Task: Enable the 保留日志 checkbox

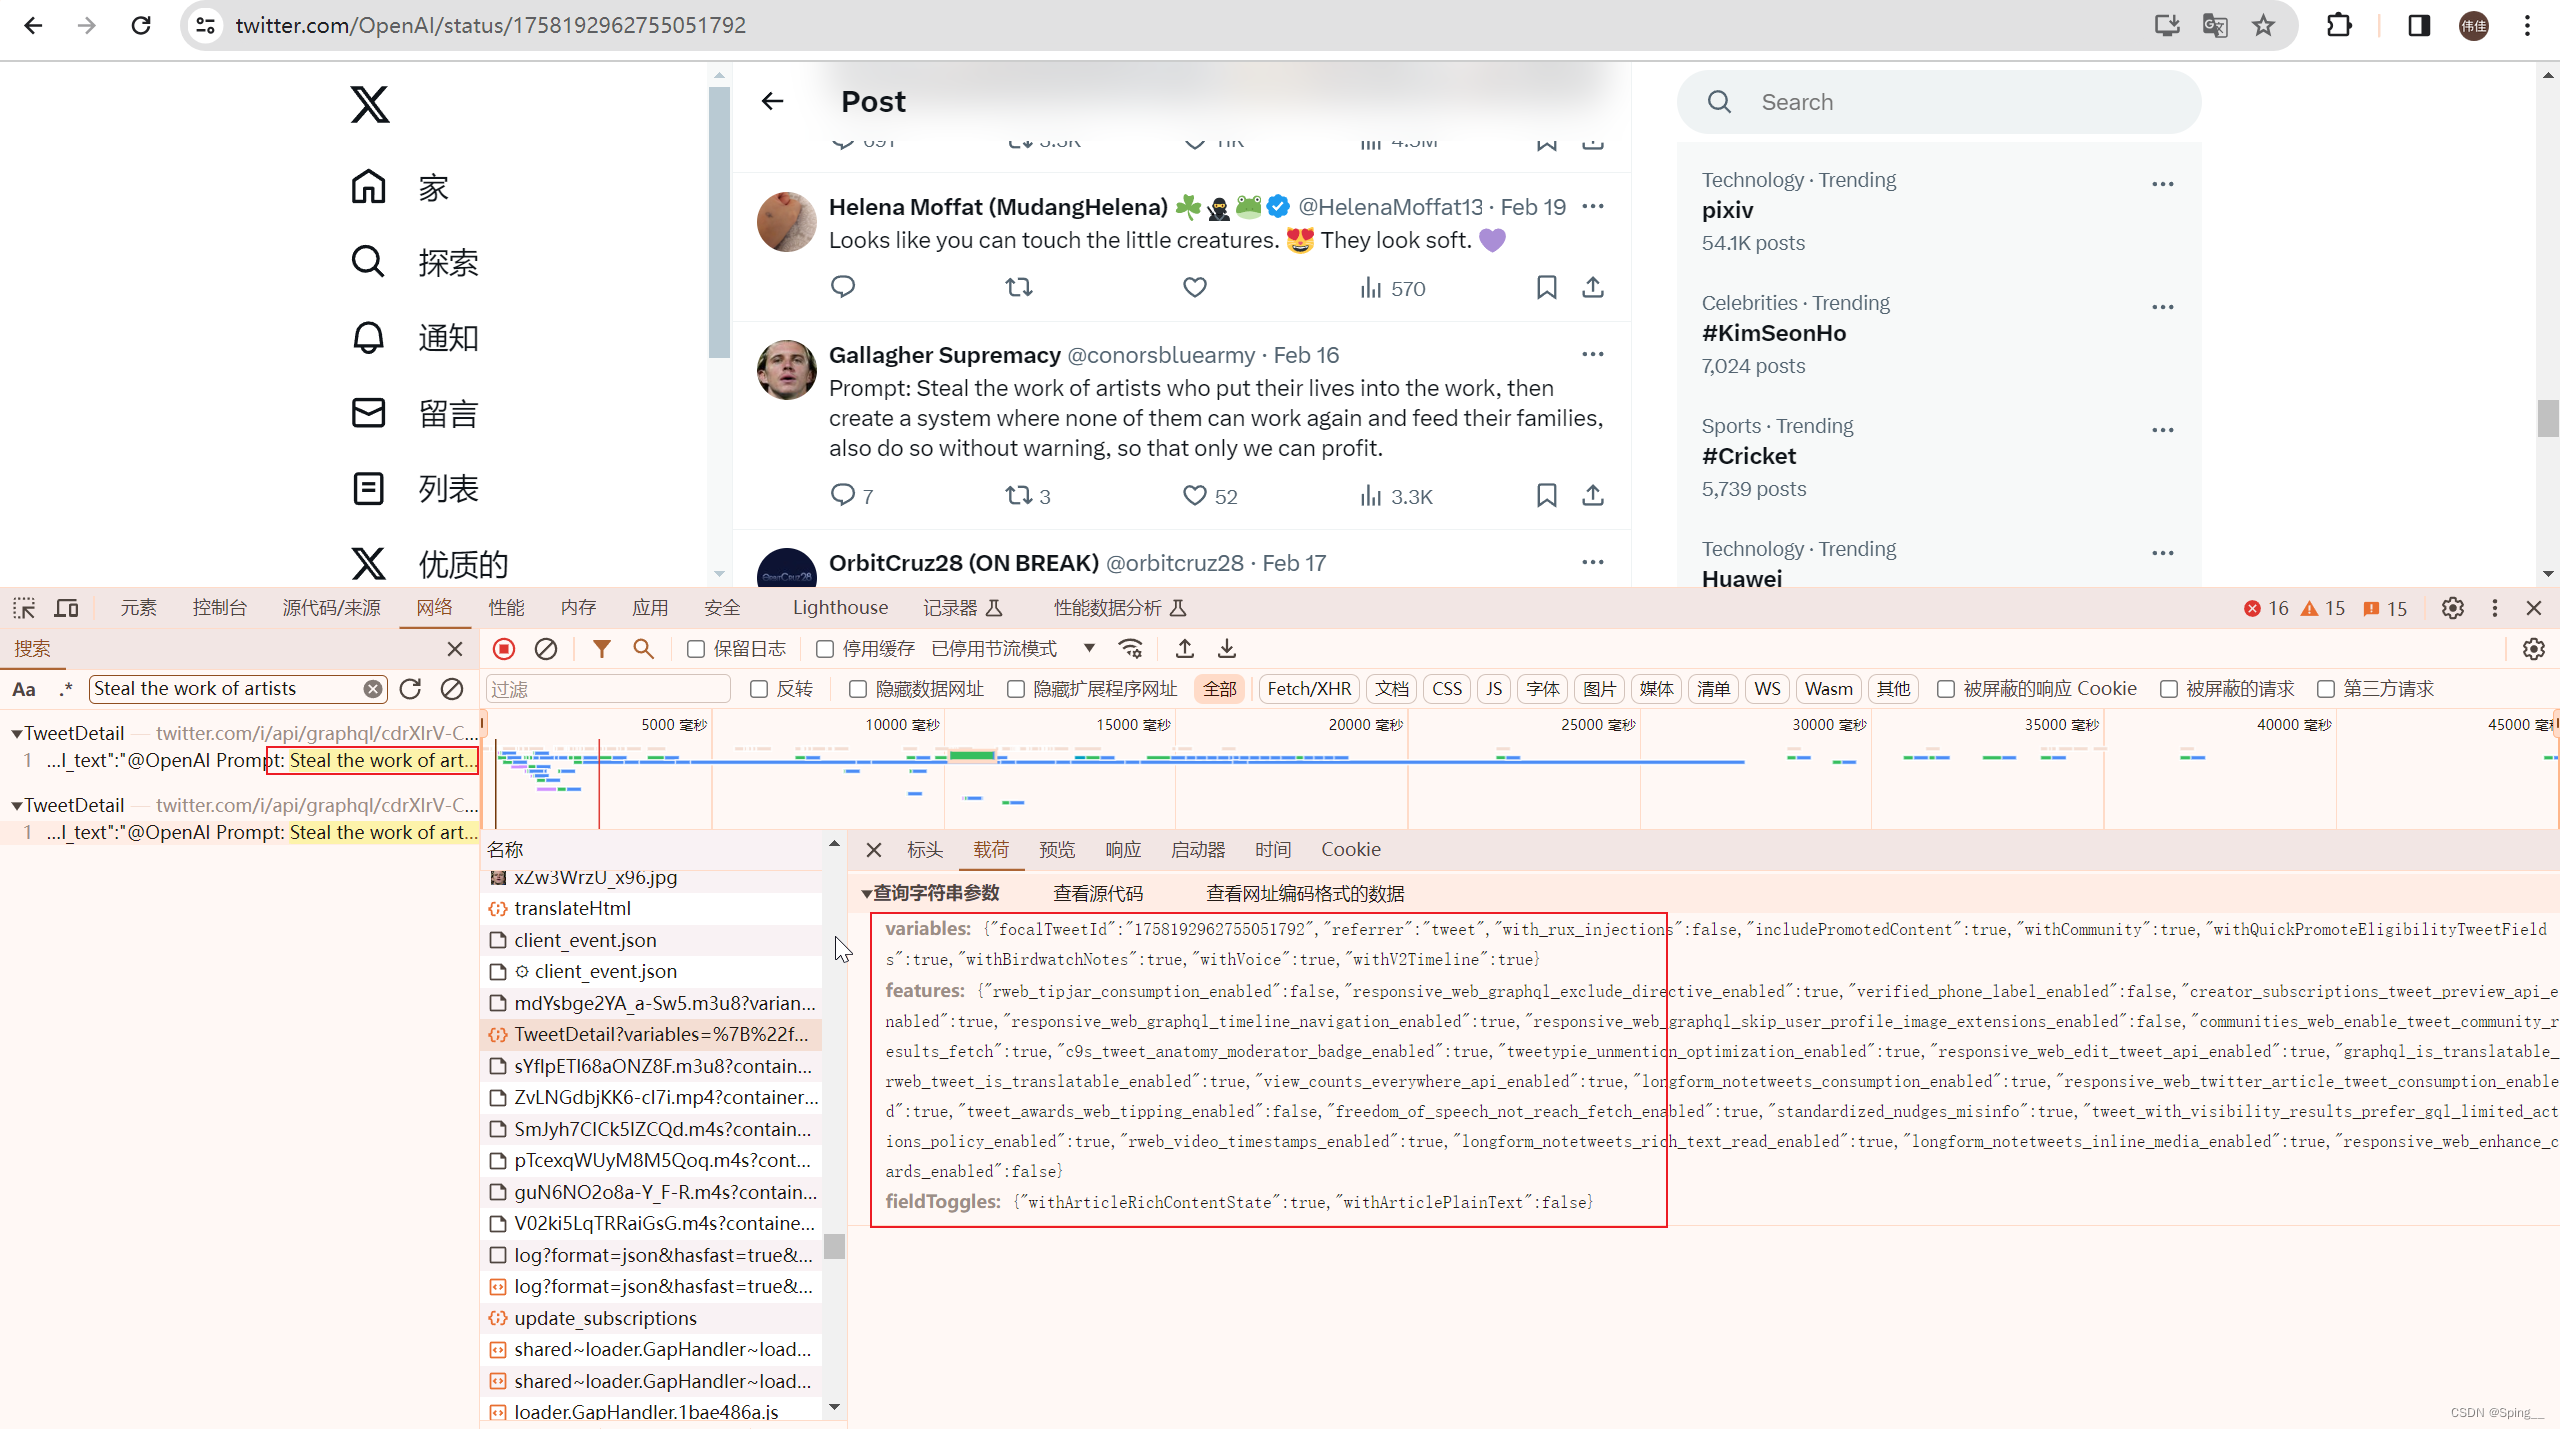Action: [x=695, y=649]
